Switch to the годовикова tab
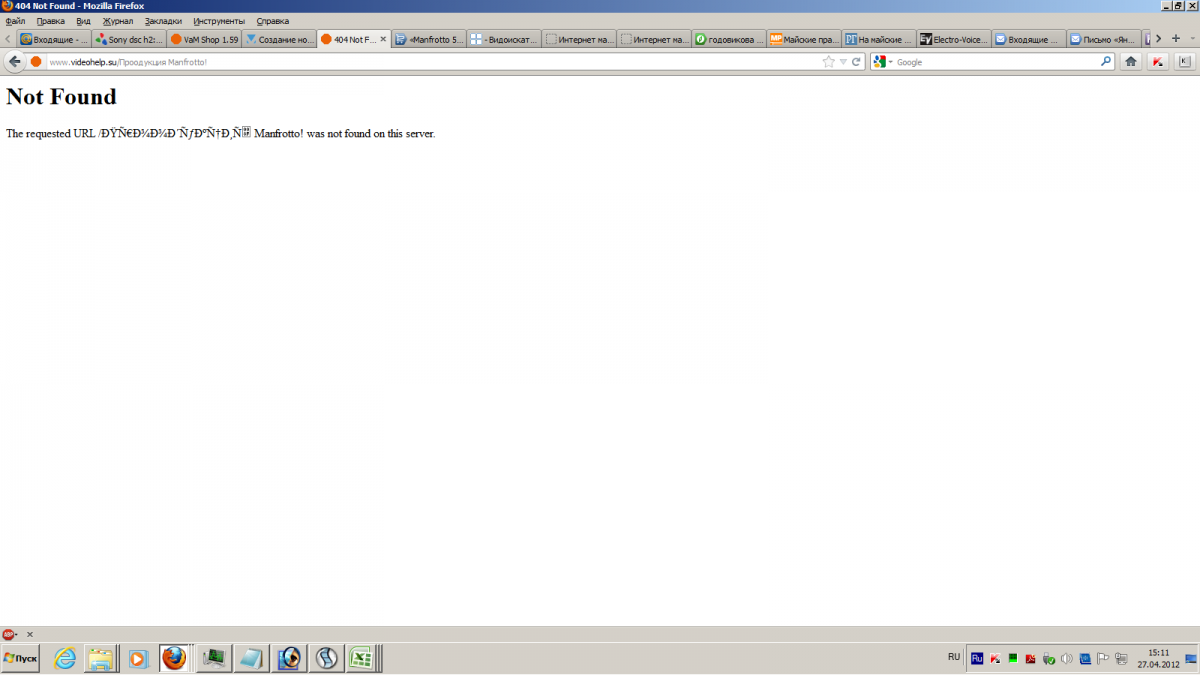Viewport: 1200px width, 675px height. 729,39
